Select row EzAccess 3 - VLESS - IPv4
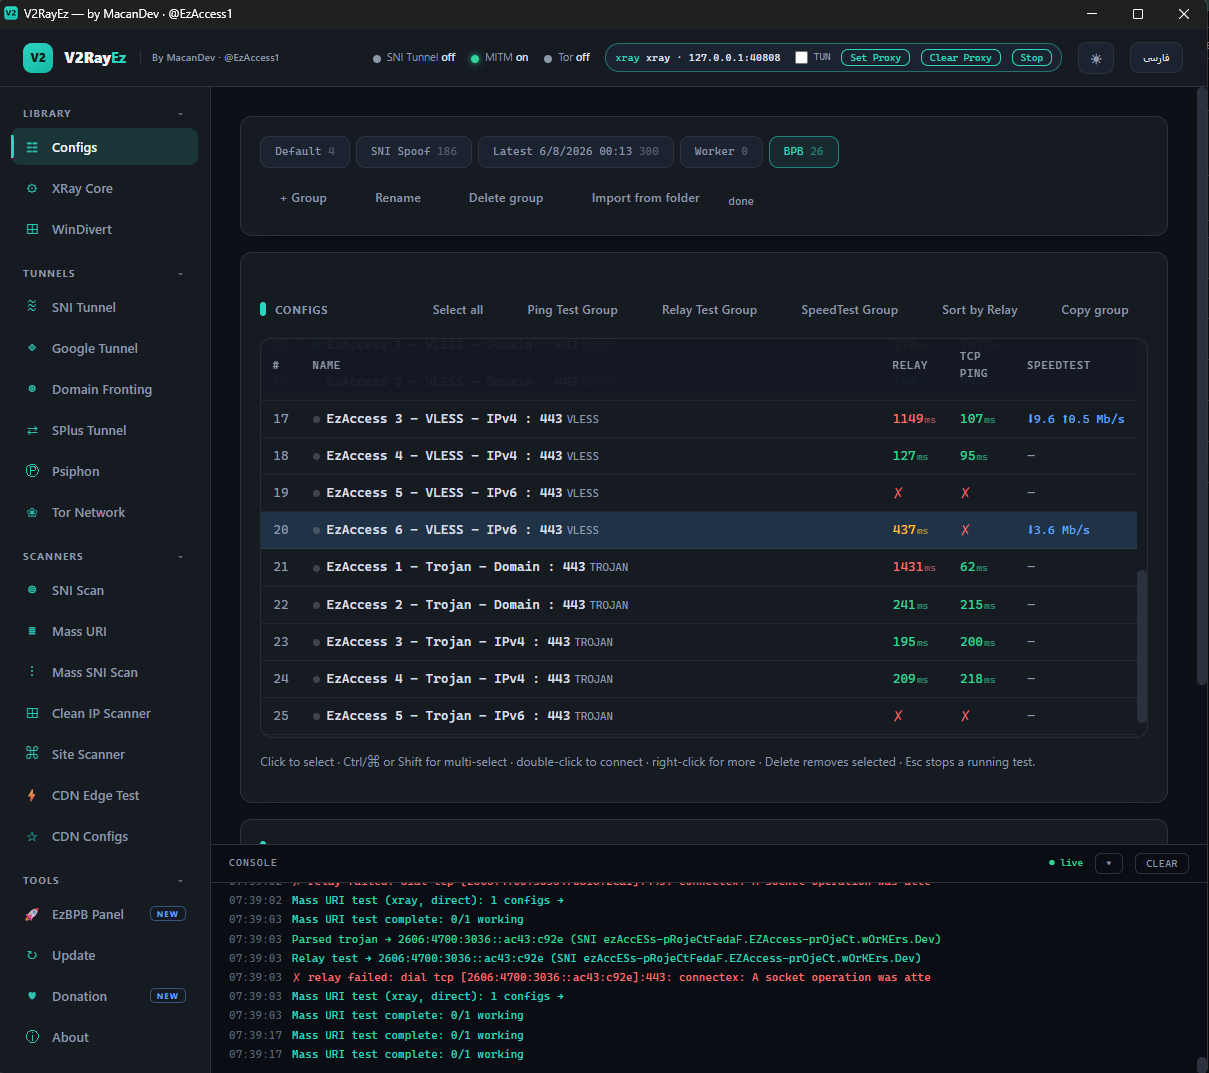 [698, 419]
